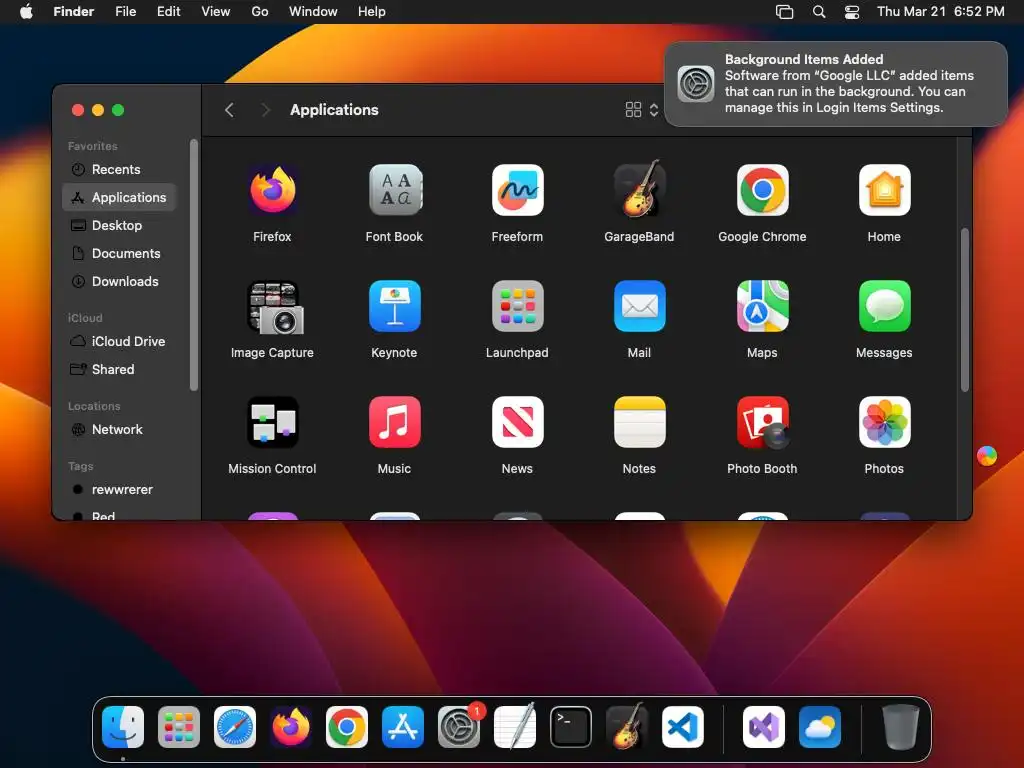
Task: Launch App Store from the Dock
Action: click(402, 727)
